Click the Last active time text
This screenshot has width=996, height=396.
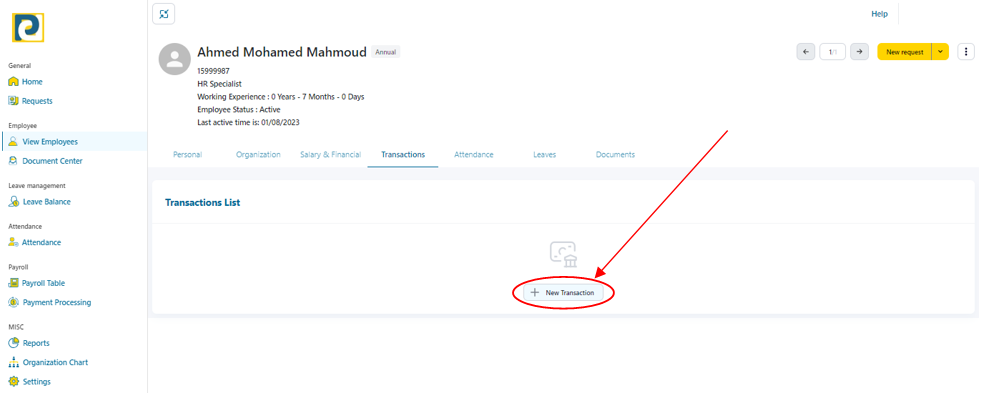click(248, 122)
